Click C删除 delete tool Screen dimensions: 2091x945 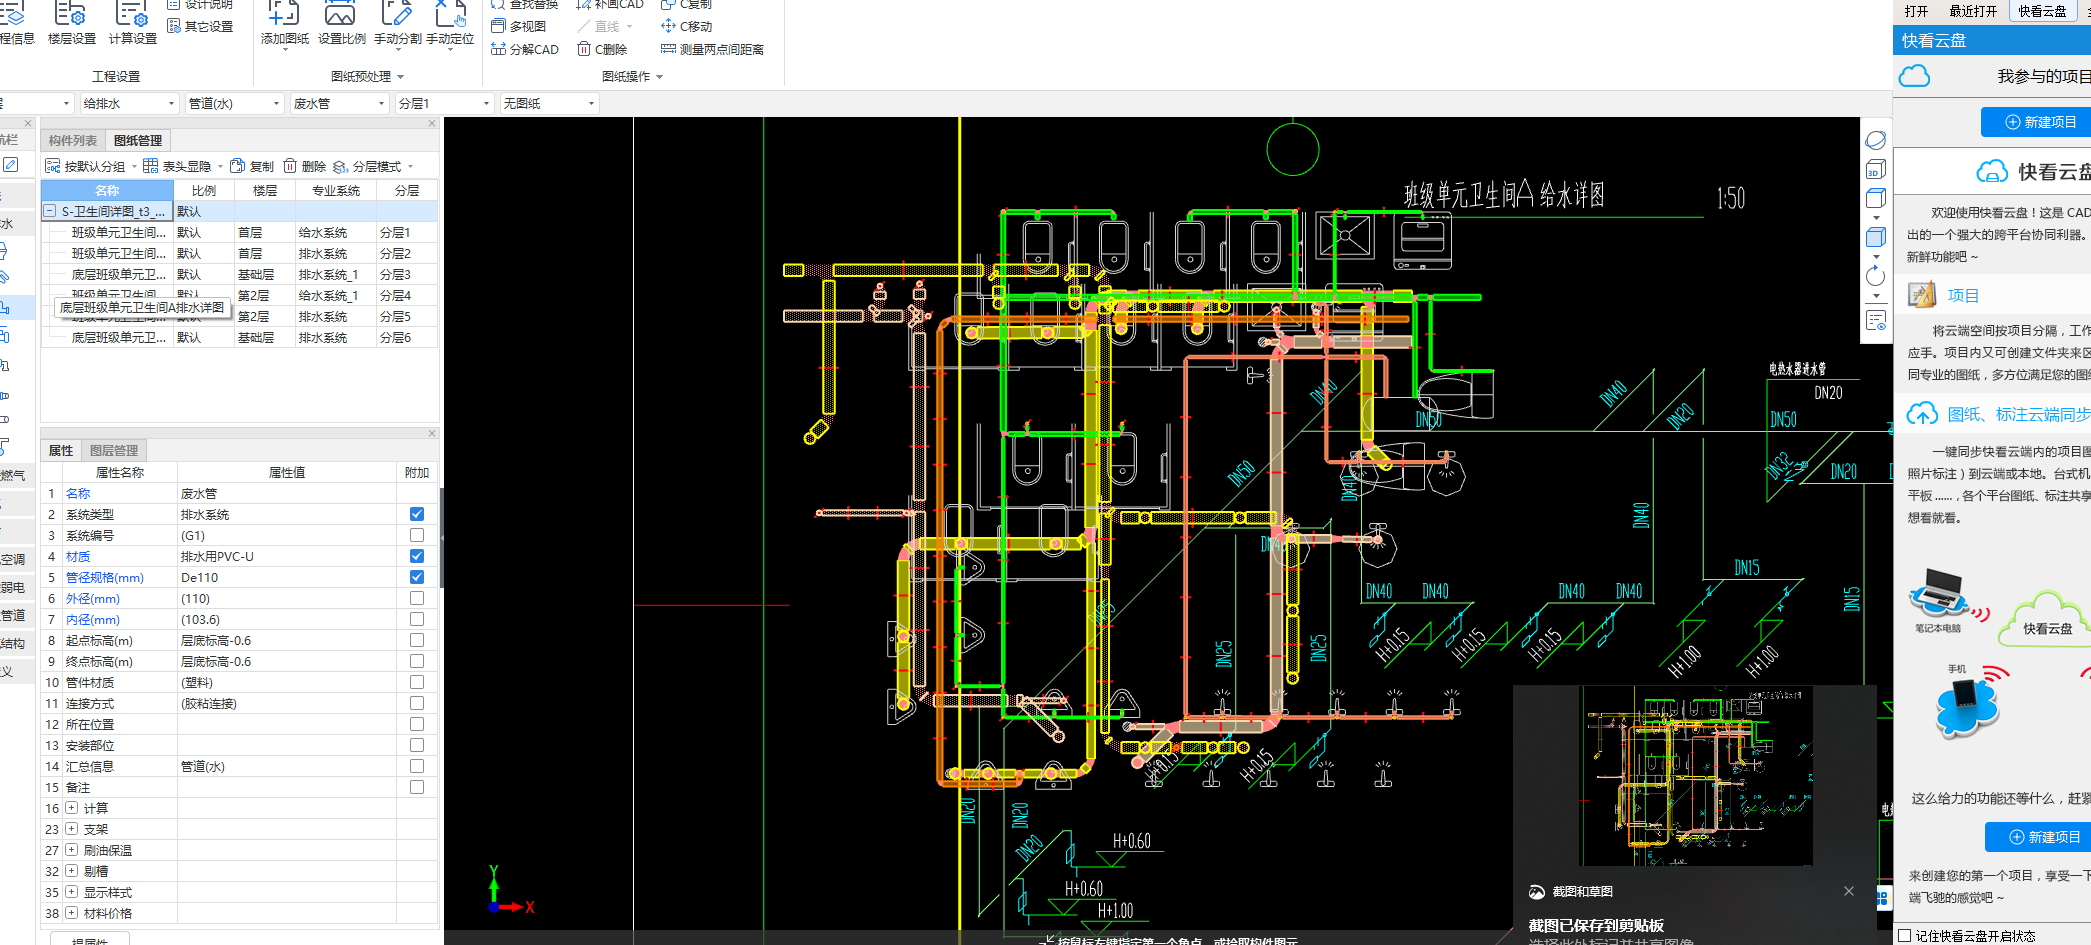point(602,49)
